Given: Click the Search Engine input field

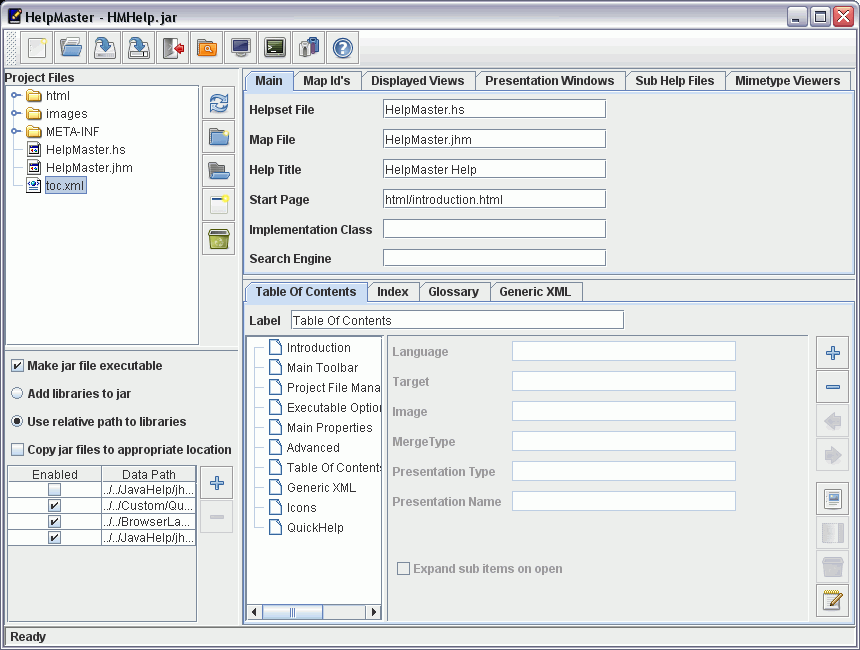Looking at the screenshot, I should [x=494, y=258].
